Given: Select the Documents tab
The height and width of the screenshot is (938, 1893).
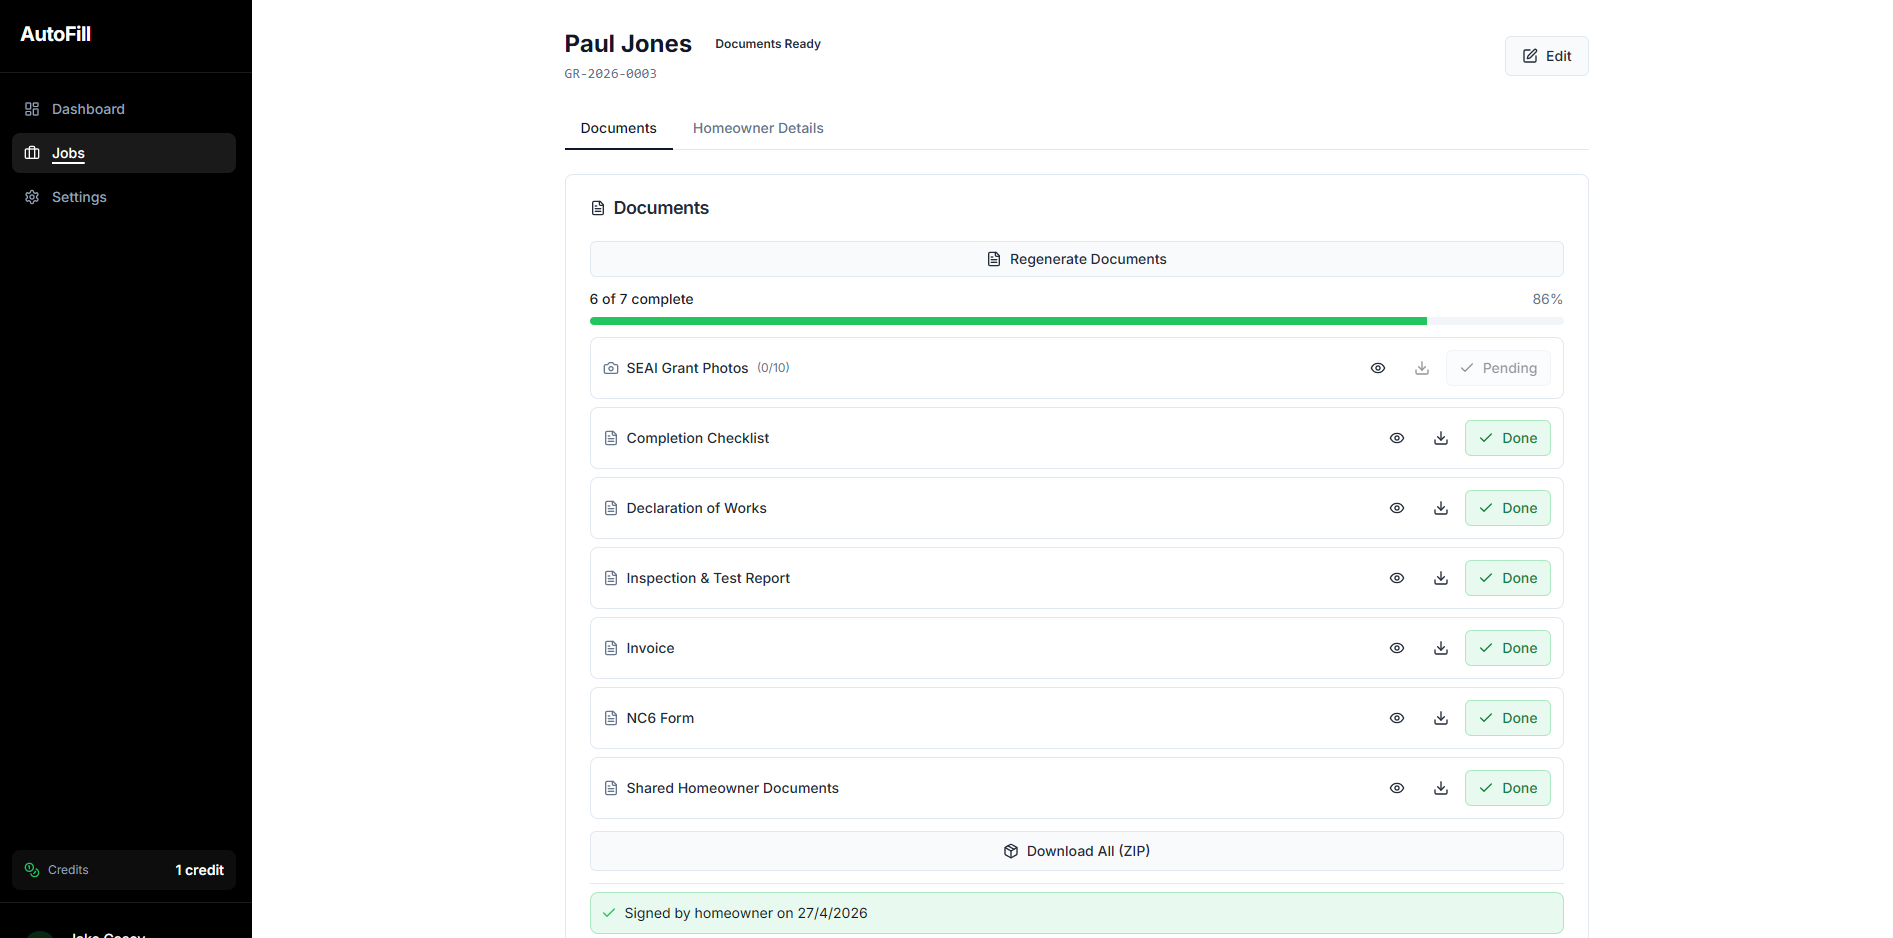Looking at the screenshot, I should coord(618,128).
